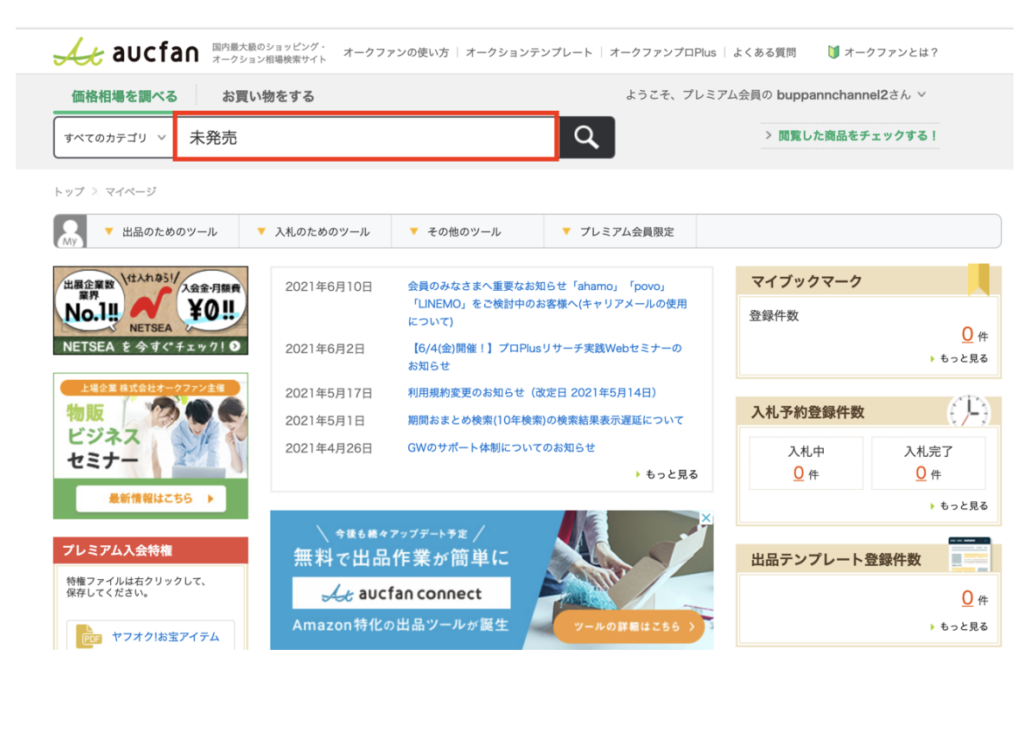
Task: Open オークファンの使い方 in top menu
Action: point(396,52)
